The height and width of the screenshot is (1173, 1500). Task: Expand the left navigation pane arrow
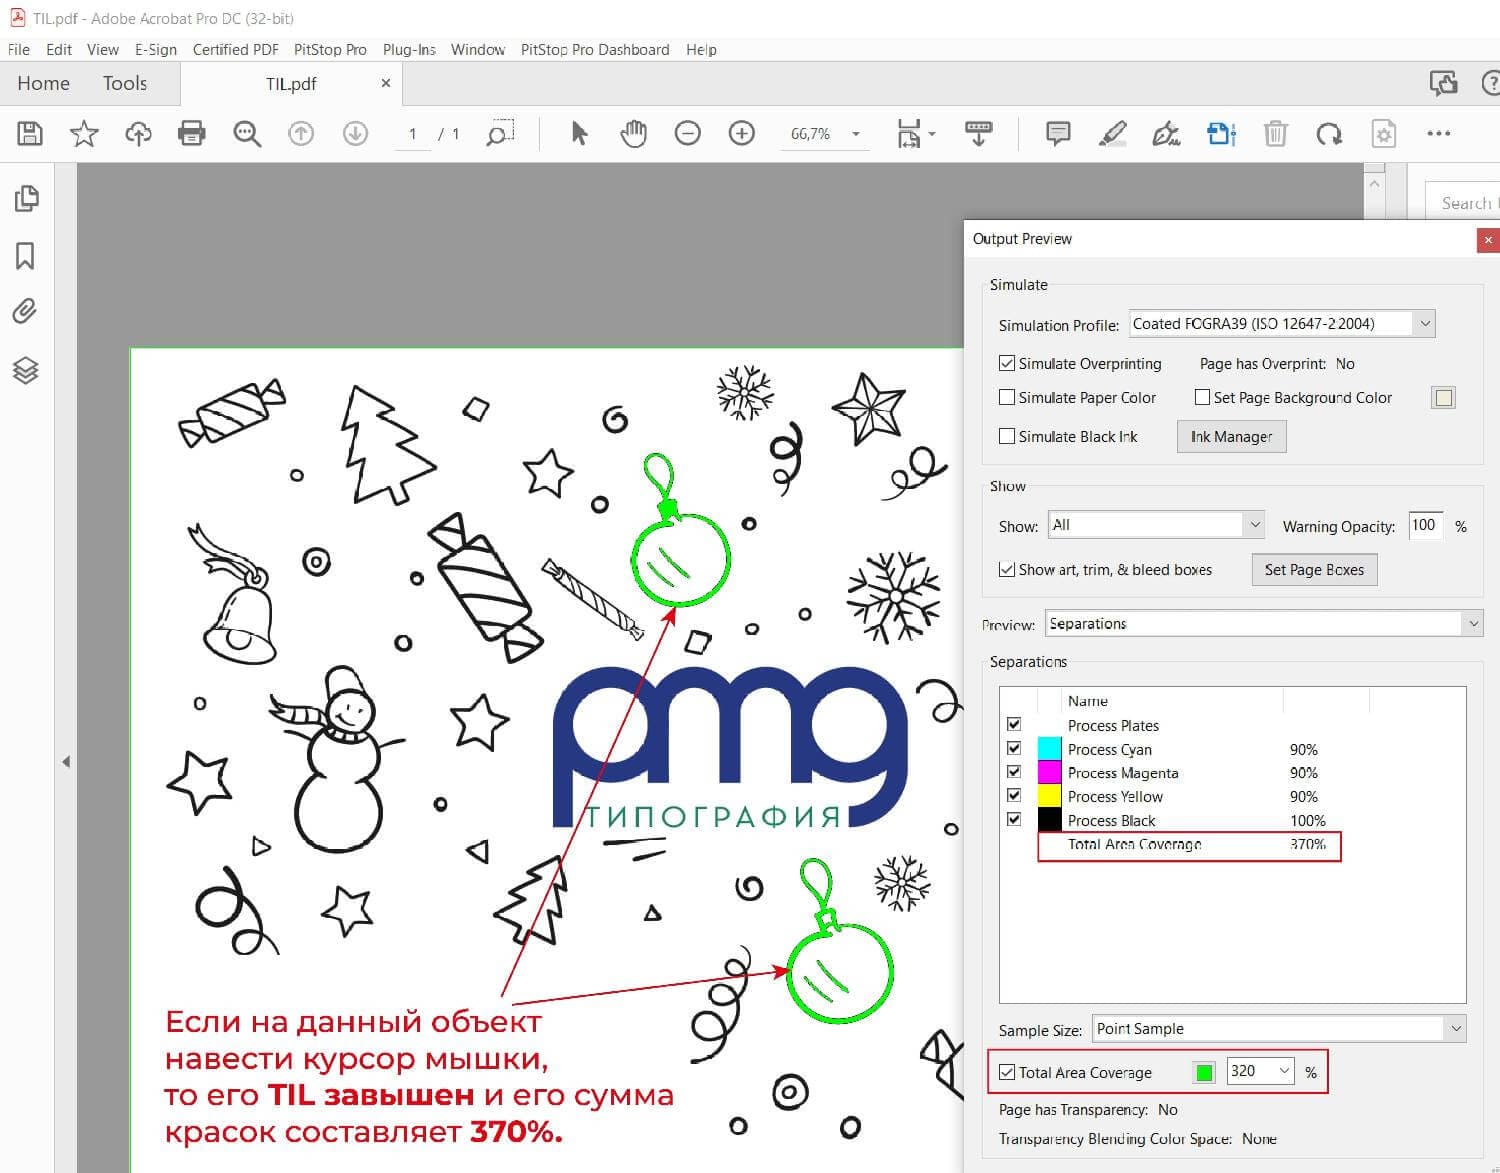(x=66, y=762)
